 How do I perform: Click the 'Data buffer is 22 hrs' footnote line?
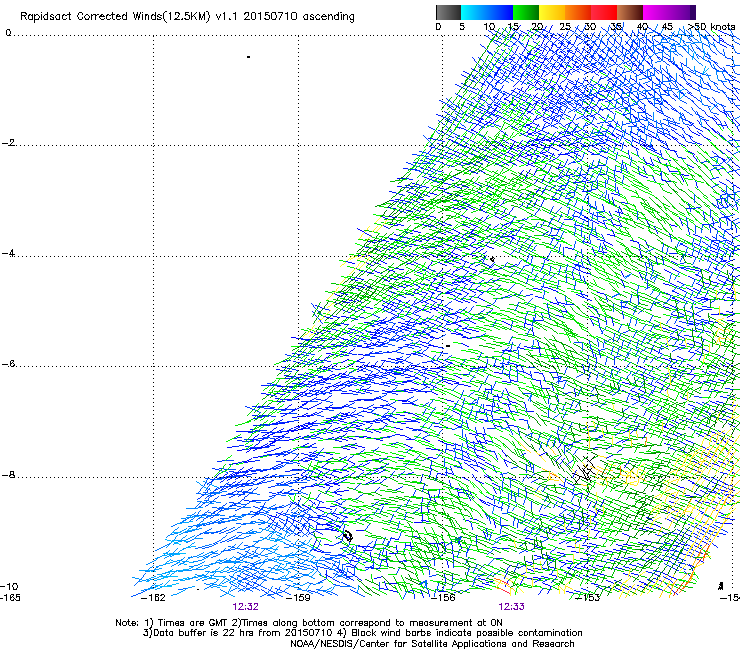coord(362,633)
